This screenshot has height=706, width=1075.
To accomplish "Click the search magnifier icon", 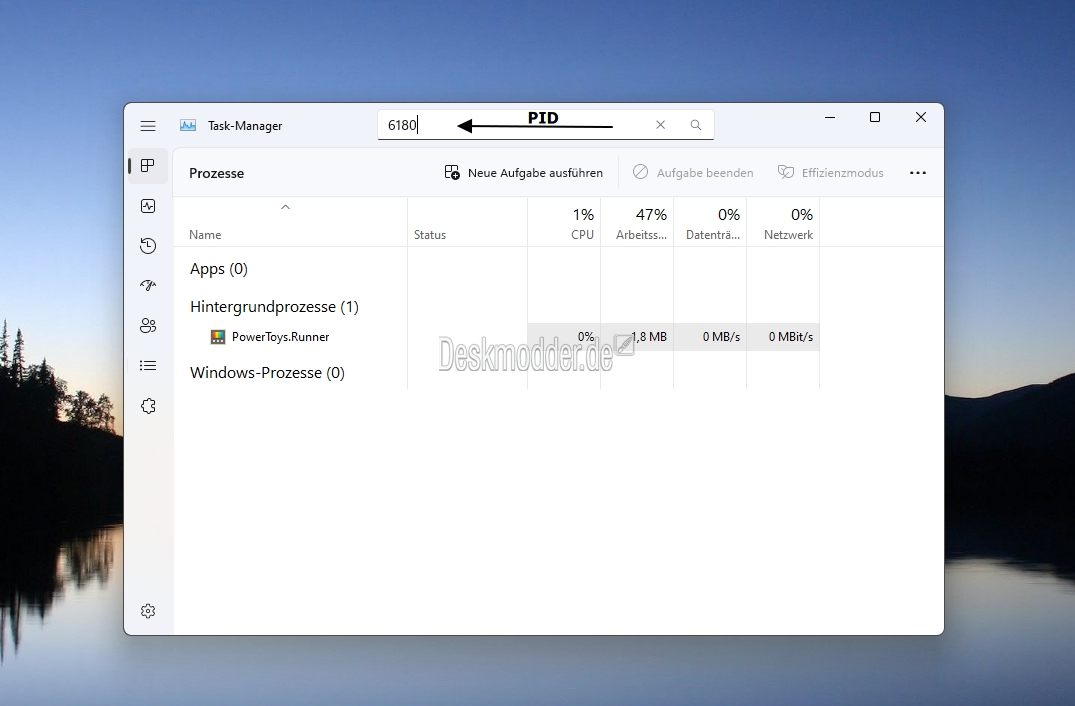I will (696, 125).
